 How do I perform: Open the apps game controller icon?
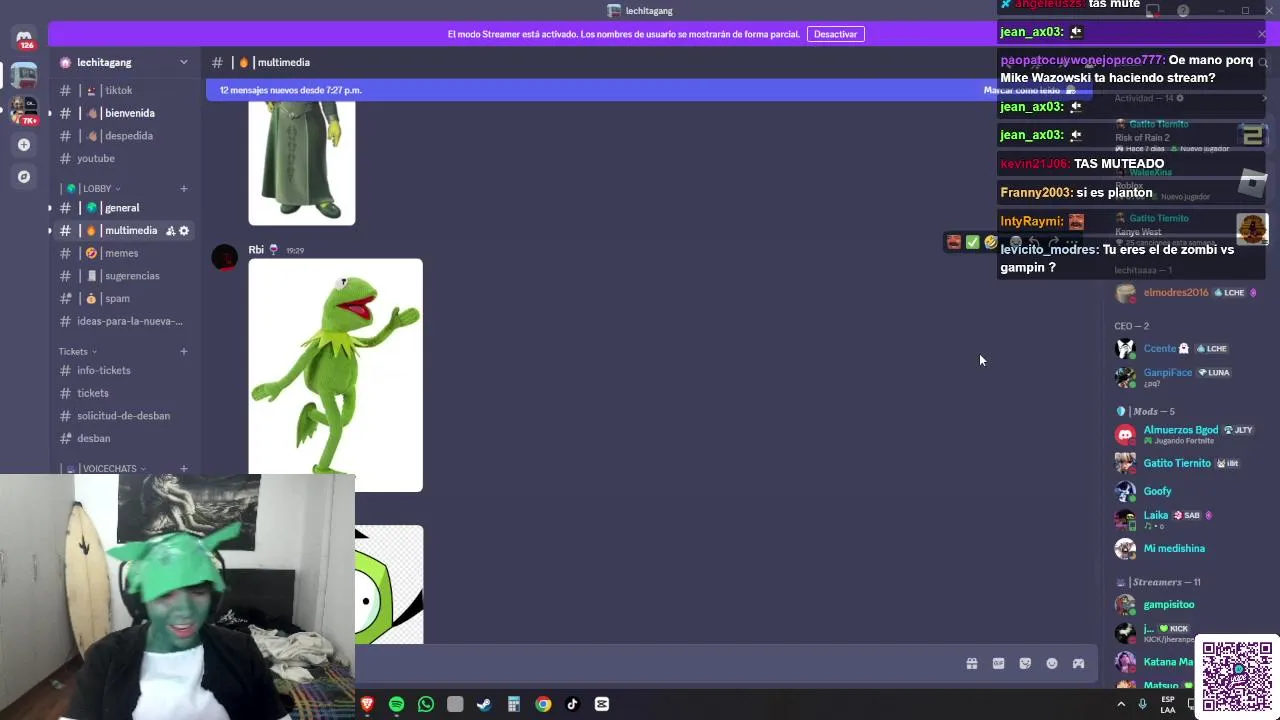coord(1079,664)
